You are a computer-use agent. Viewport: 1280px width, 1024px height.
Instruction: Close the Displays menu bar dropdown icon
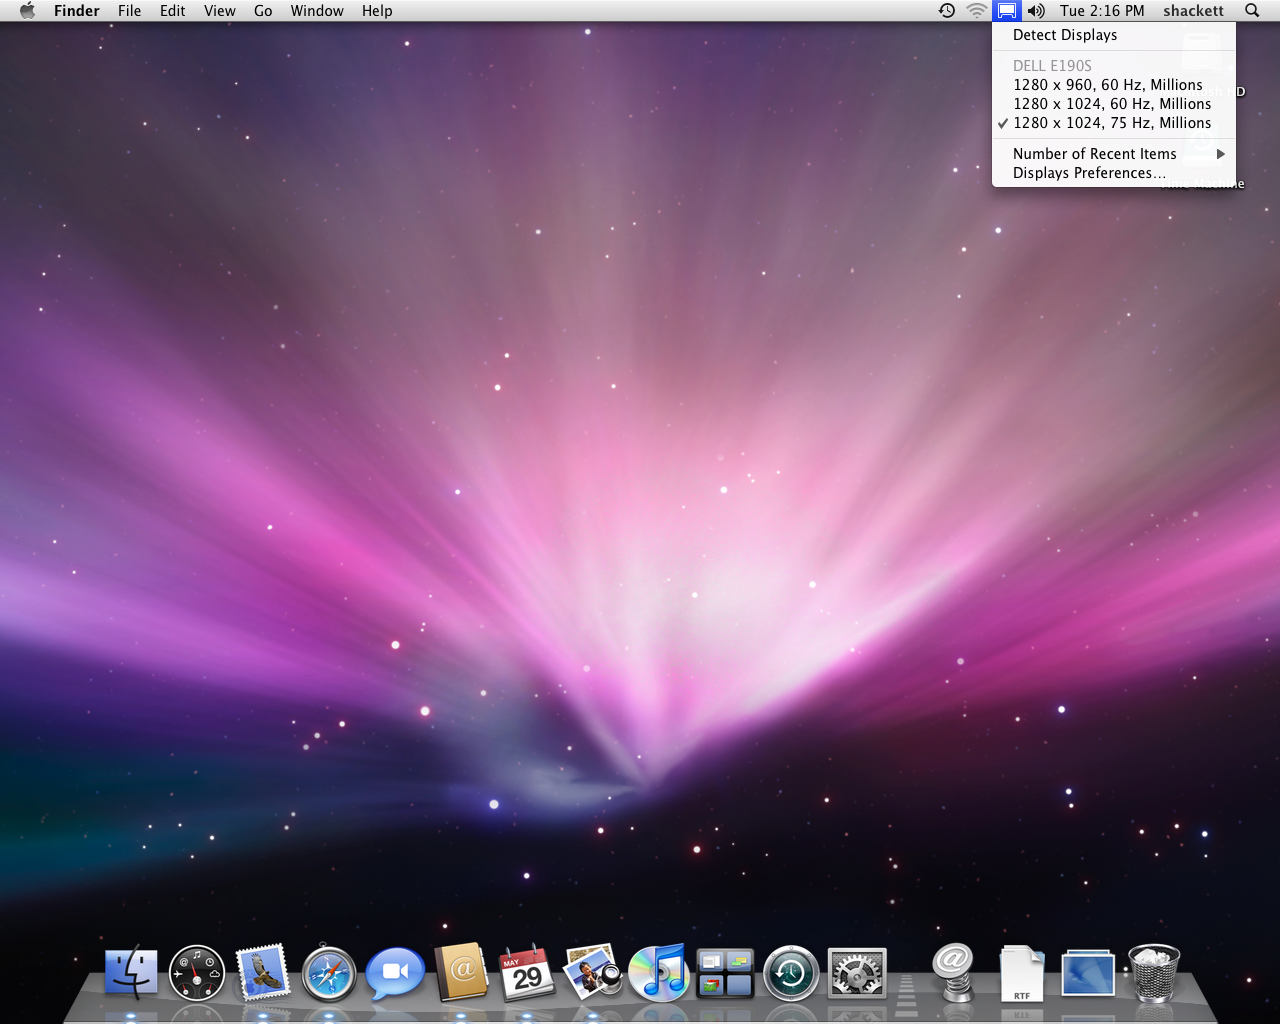(1007, 11)
